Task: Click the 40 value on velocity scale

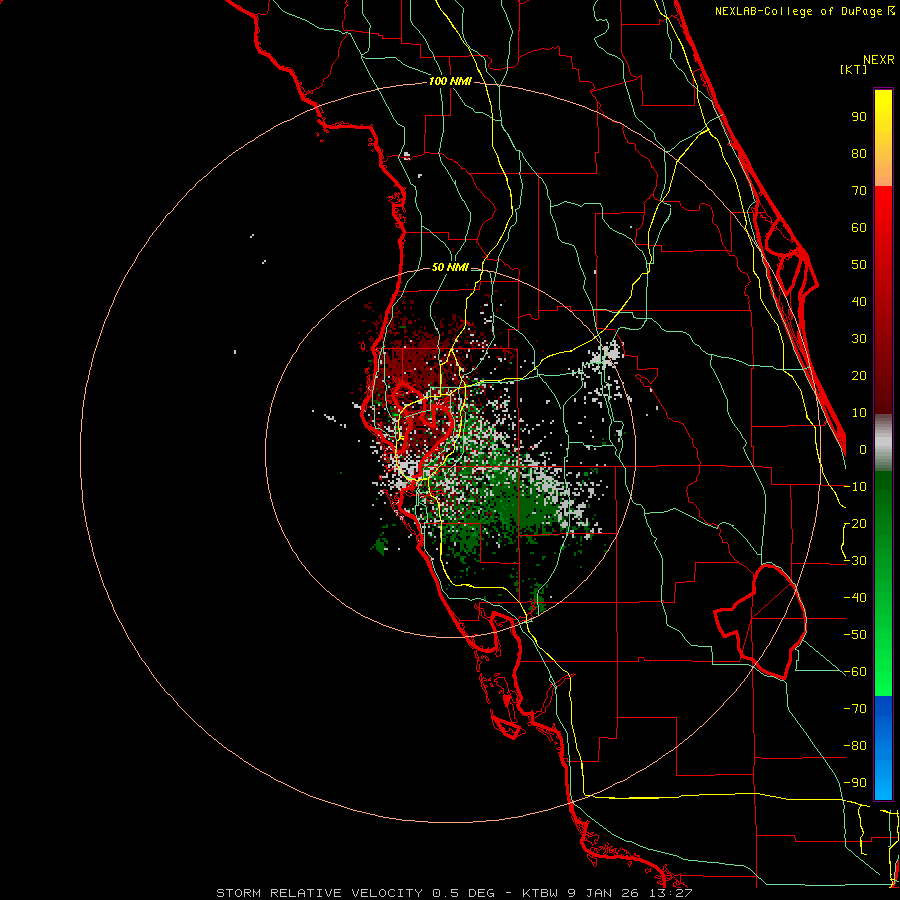Action: pyautogui.click(x=859, y=302)
